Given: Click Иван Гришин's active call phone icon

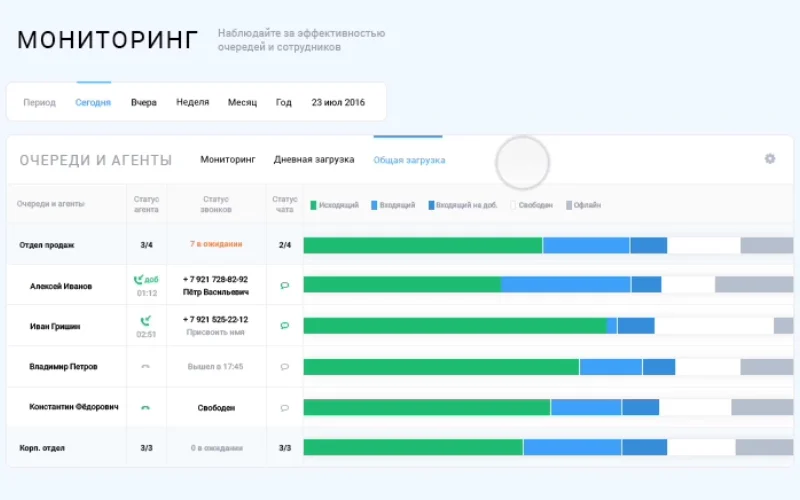Looking at the screenshot, I should click(145, 320).
